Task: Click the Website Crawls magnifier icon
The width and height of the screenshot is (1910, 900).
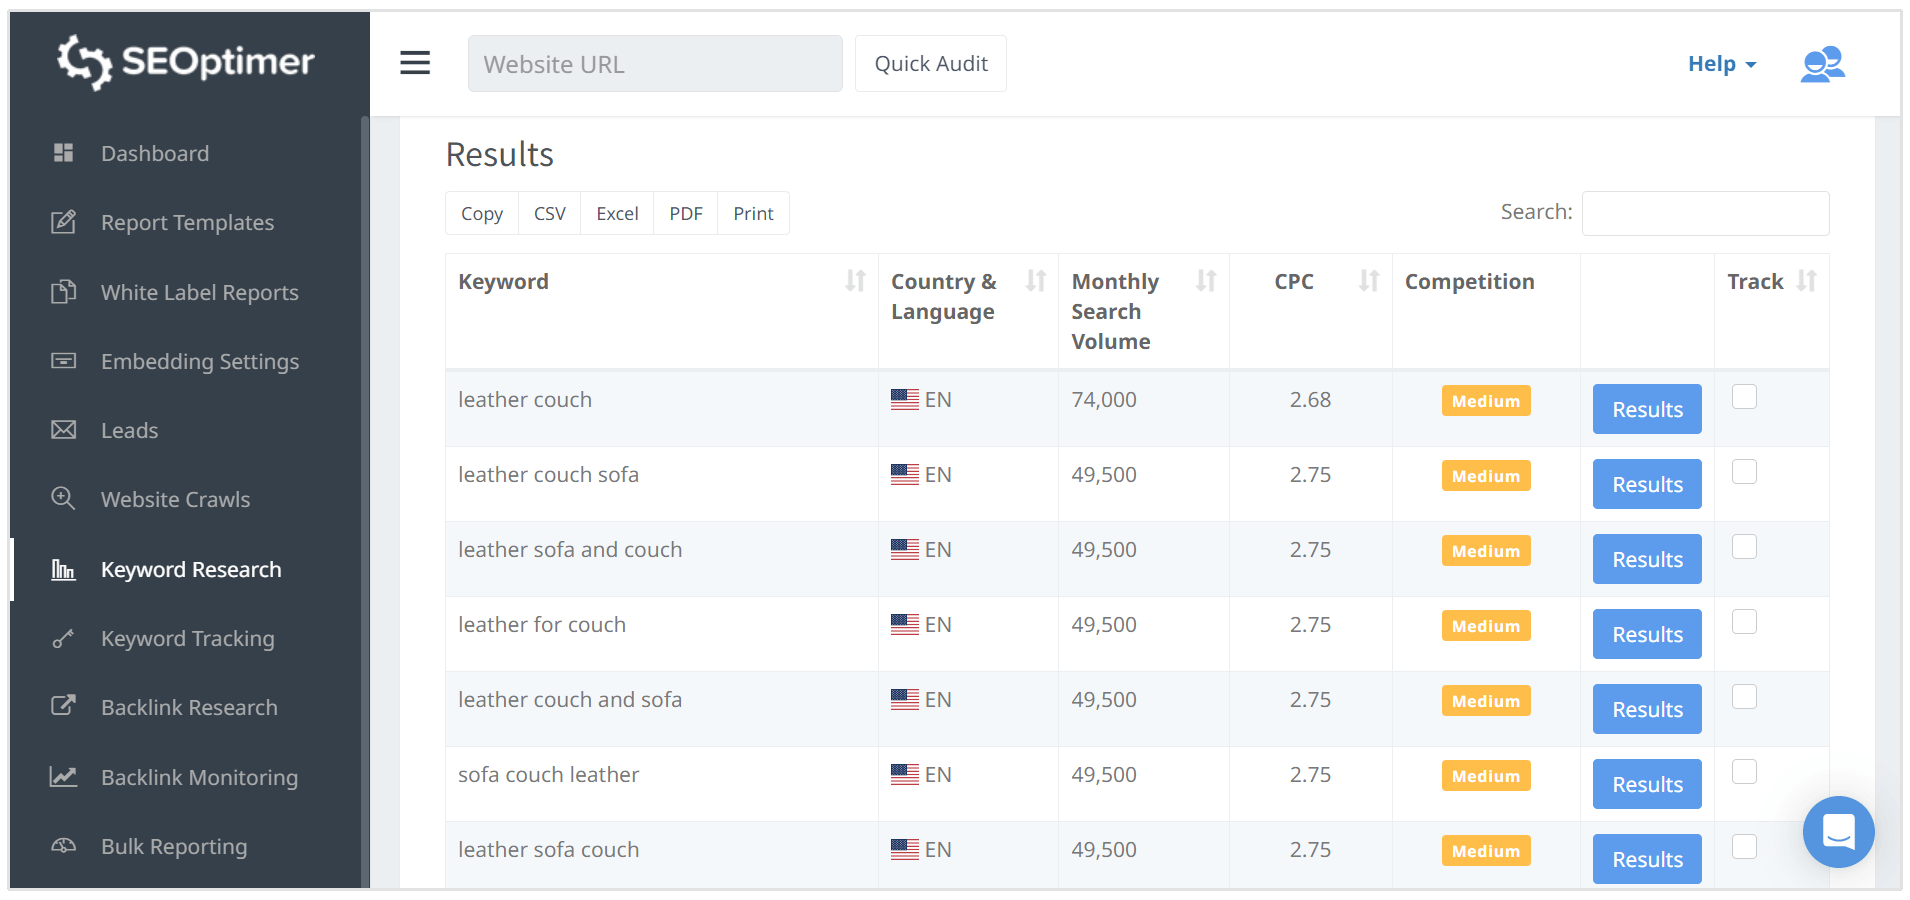Action: coord(64,498)
